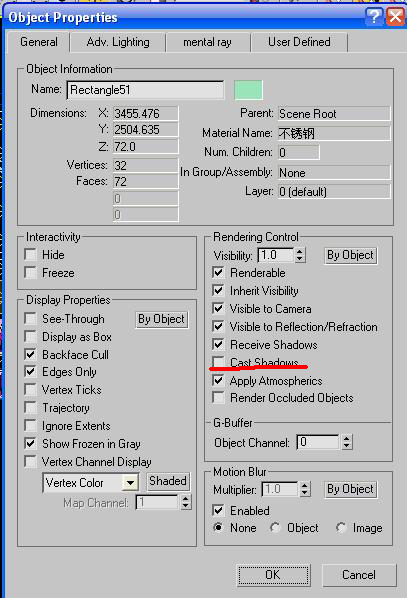Expand the Vertex Color dropdown
This screenshot has height=598, width=407.
[130, 483]
